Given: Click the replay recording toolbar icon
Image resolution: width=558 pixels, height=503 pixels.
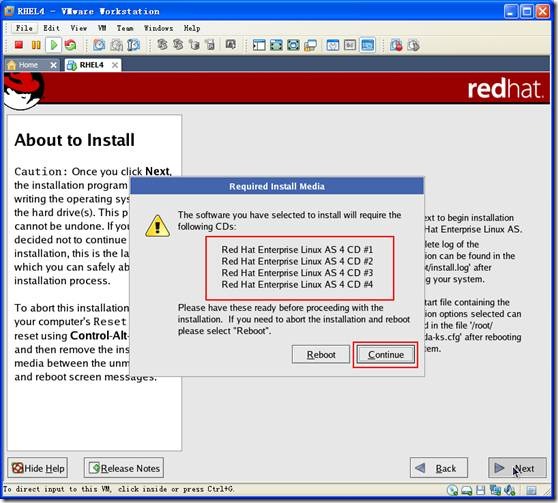Looking at the screenshot, I should 413,45.
